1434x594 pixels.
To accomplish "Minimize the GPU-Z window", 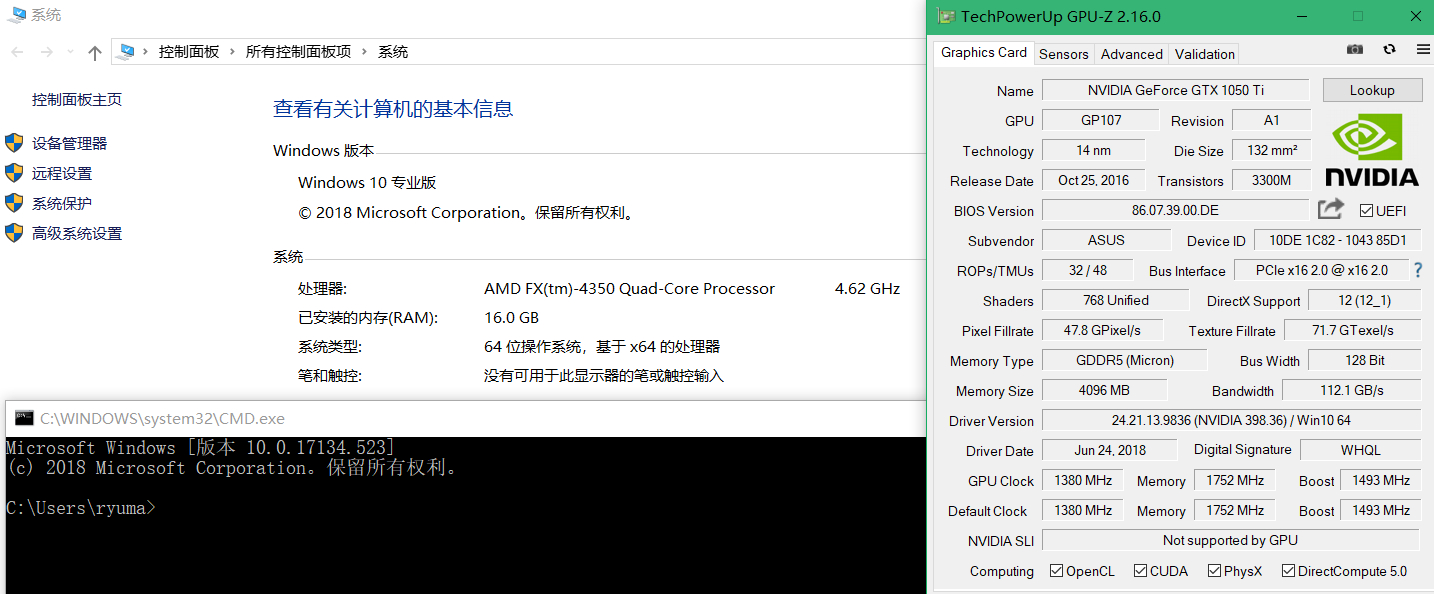I will click(1300, 16).
